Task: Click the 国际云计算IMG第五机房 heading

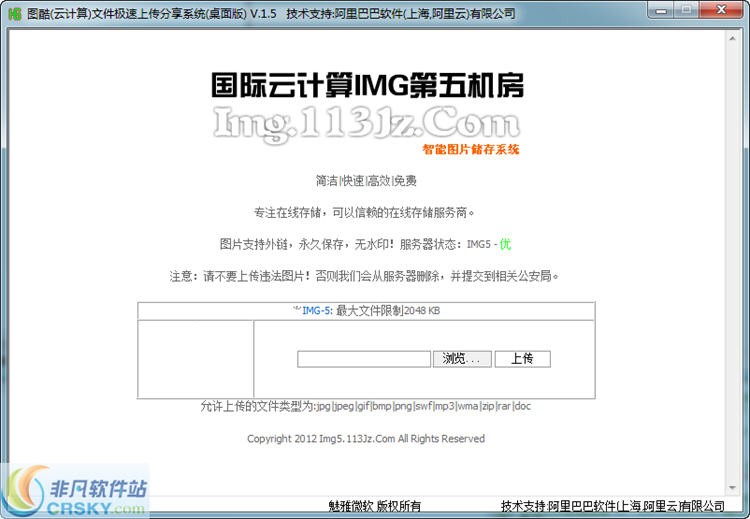Action: click(367, 86)
